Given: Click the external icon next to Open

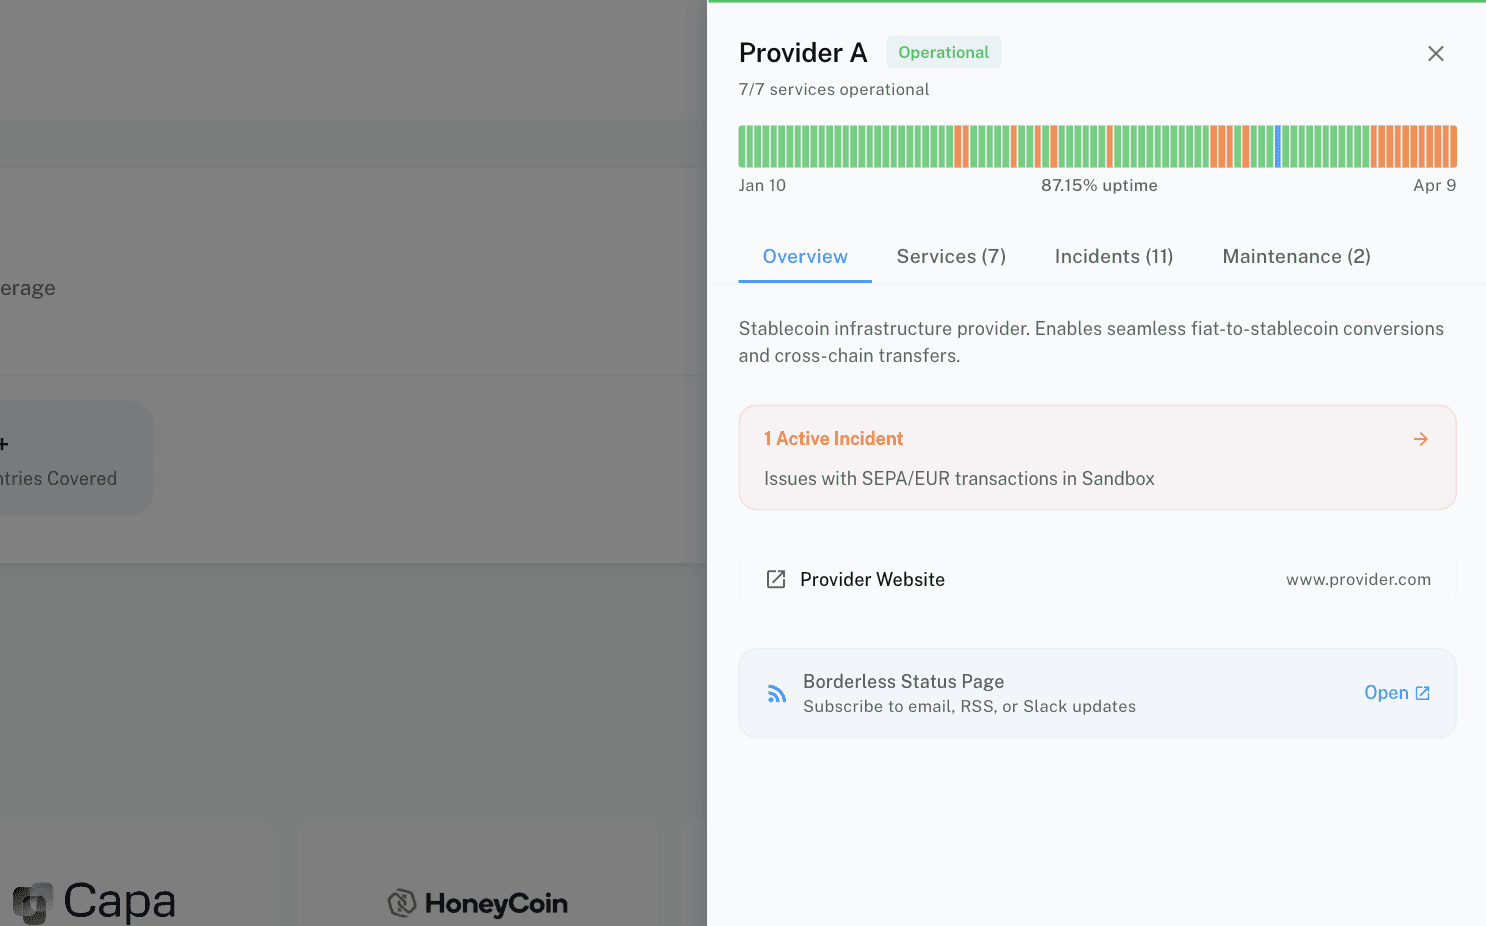Looking at the screenshot, I should pos(1423,693).
